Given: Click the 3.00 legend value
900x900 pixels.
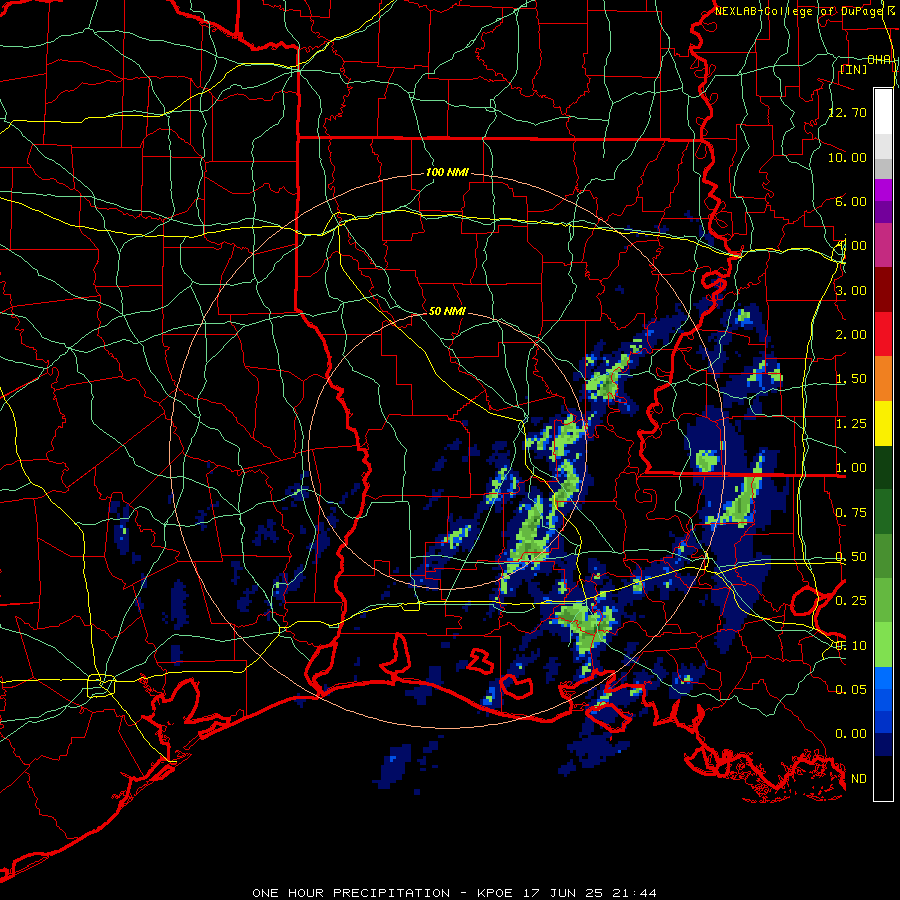Looking at the screenshot, I should pyautogui.click(x=851, y=290).
